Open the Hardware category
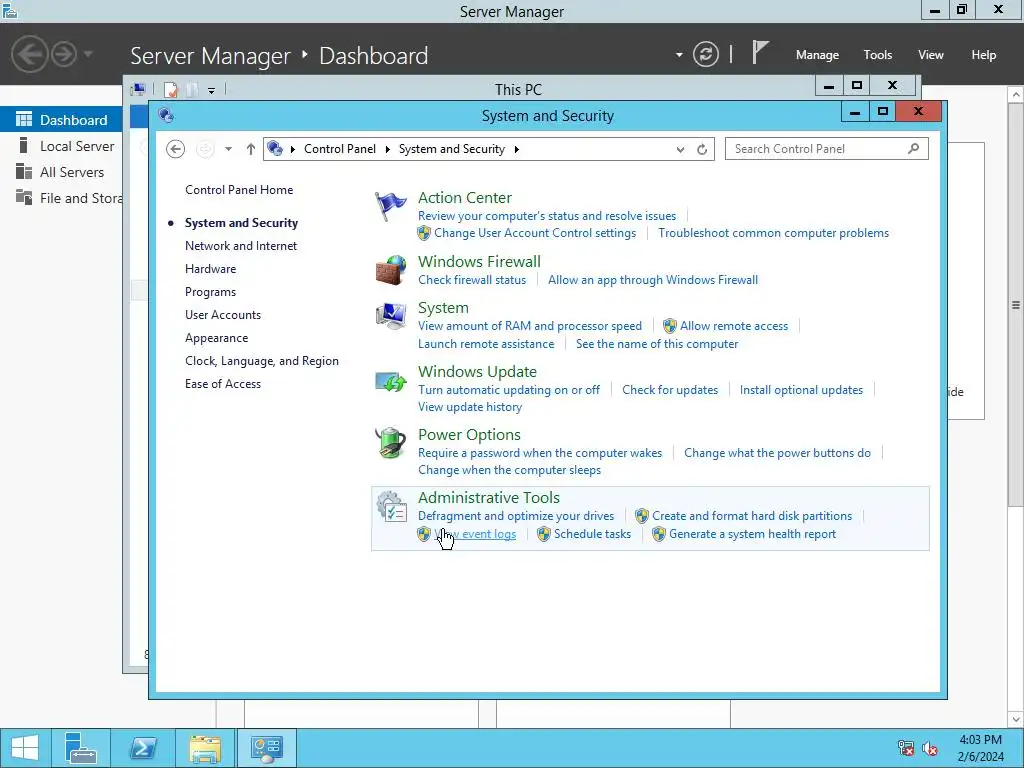 [x=210, y=268]
